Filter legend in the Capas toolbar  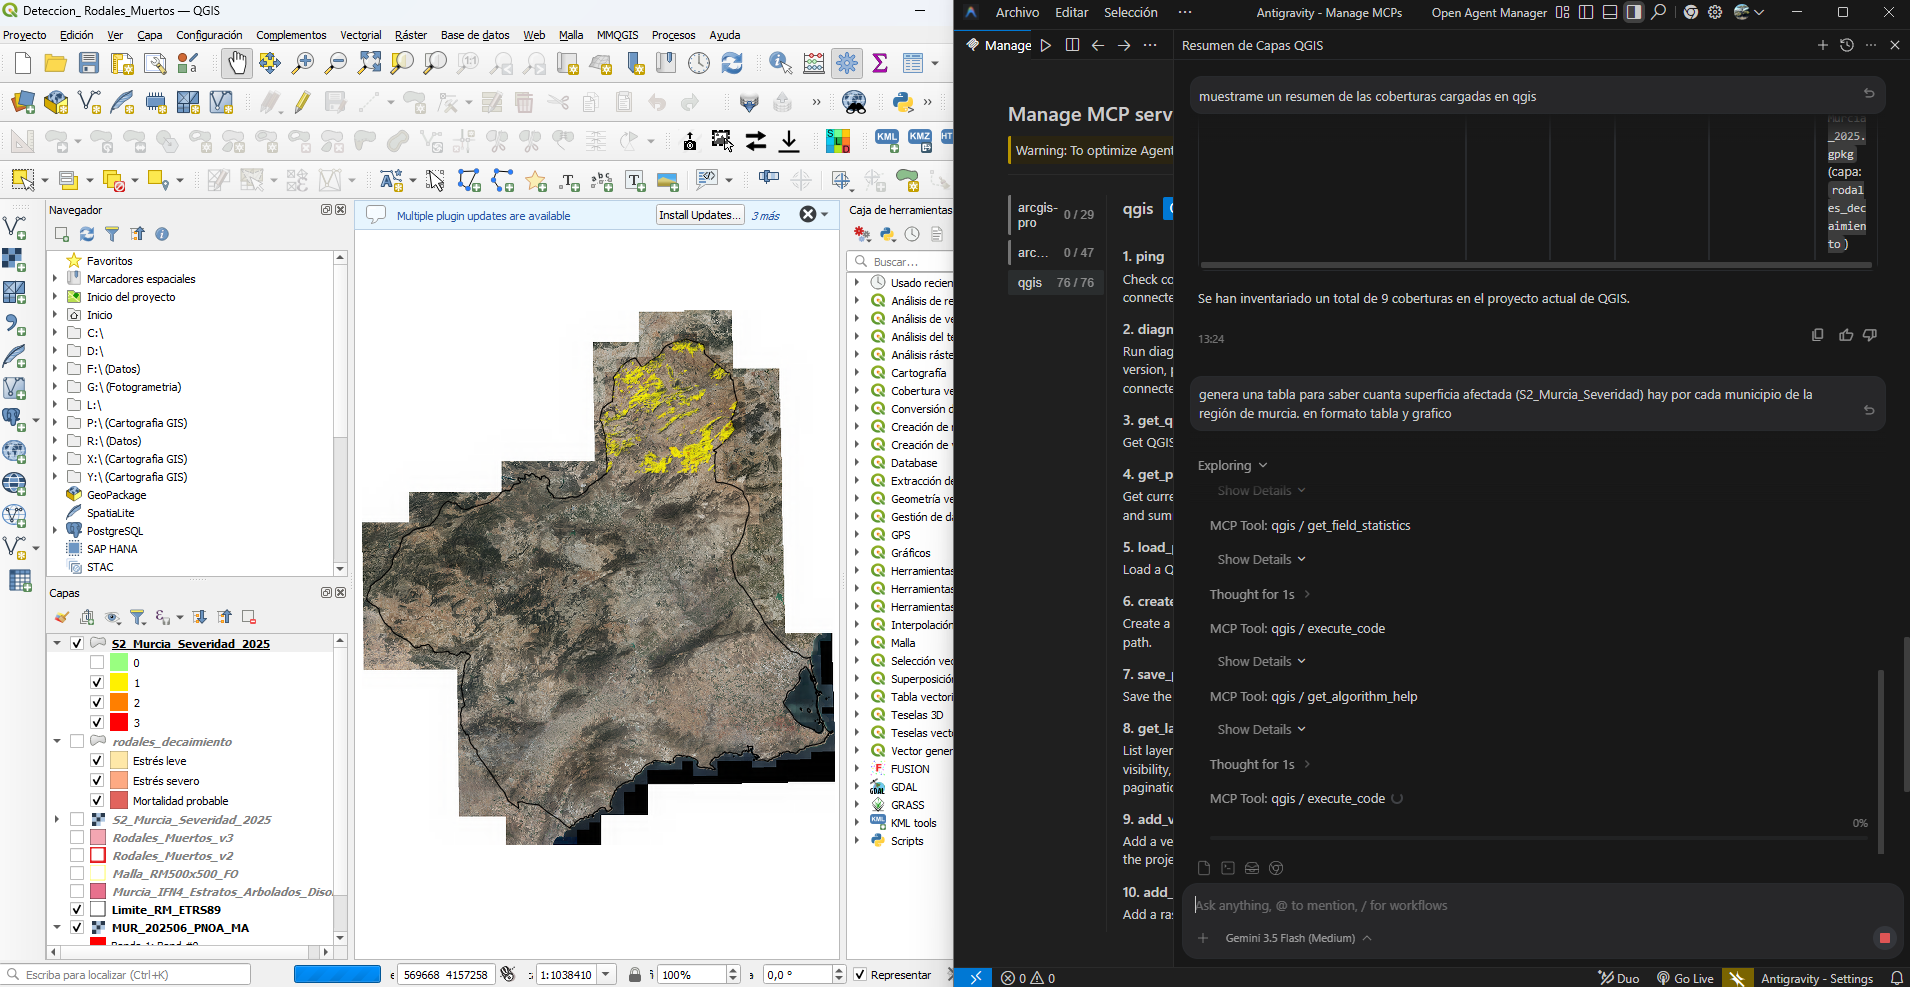point(138,617)
